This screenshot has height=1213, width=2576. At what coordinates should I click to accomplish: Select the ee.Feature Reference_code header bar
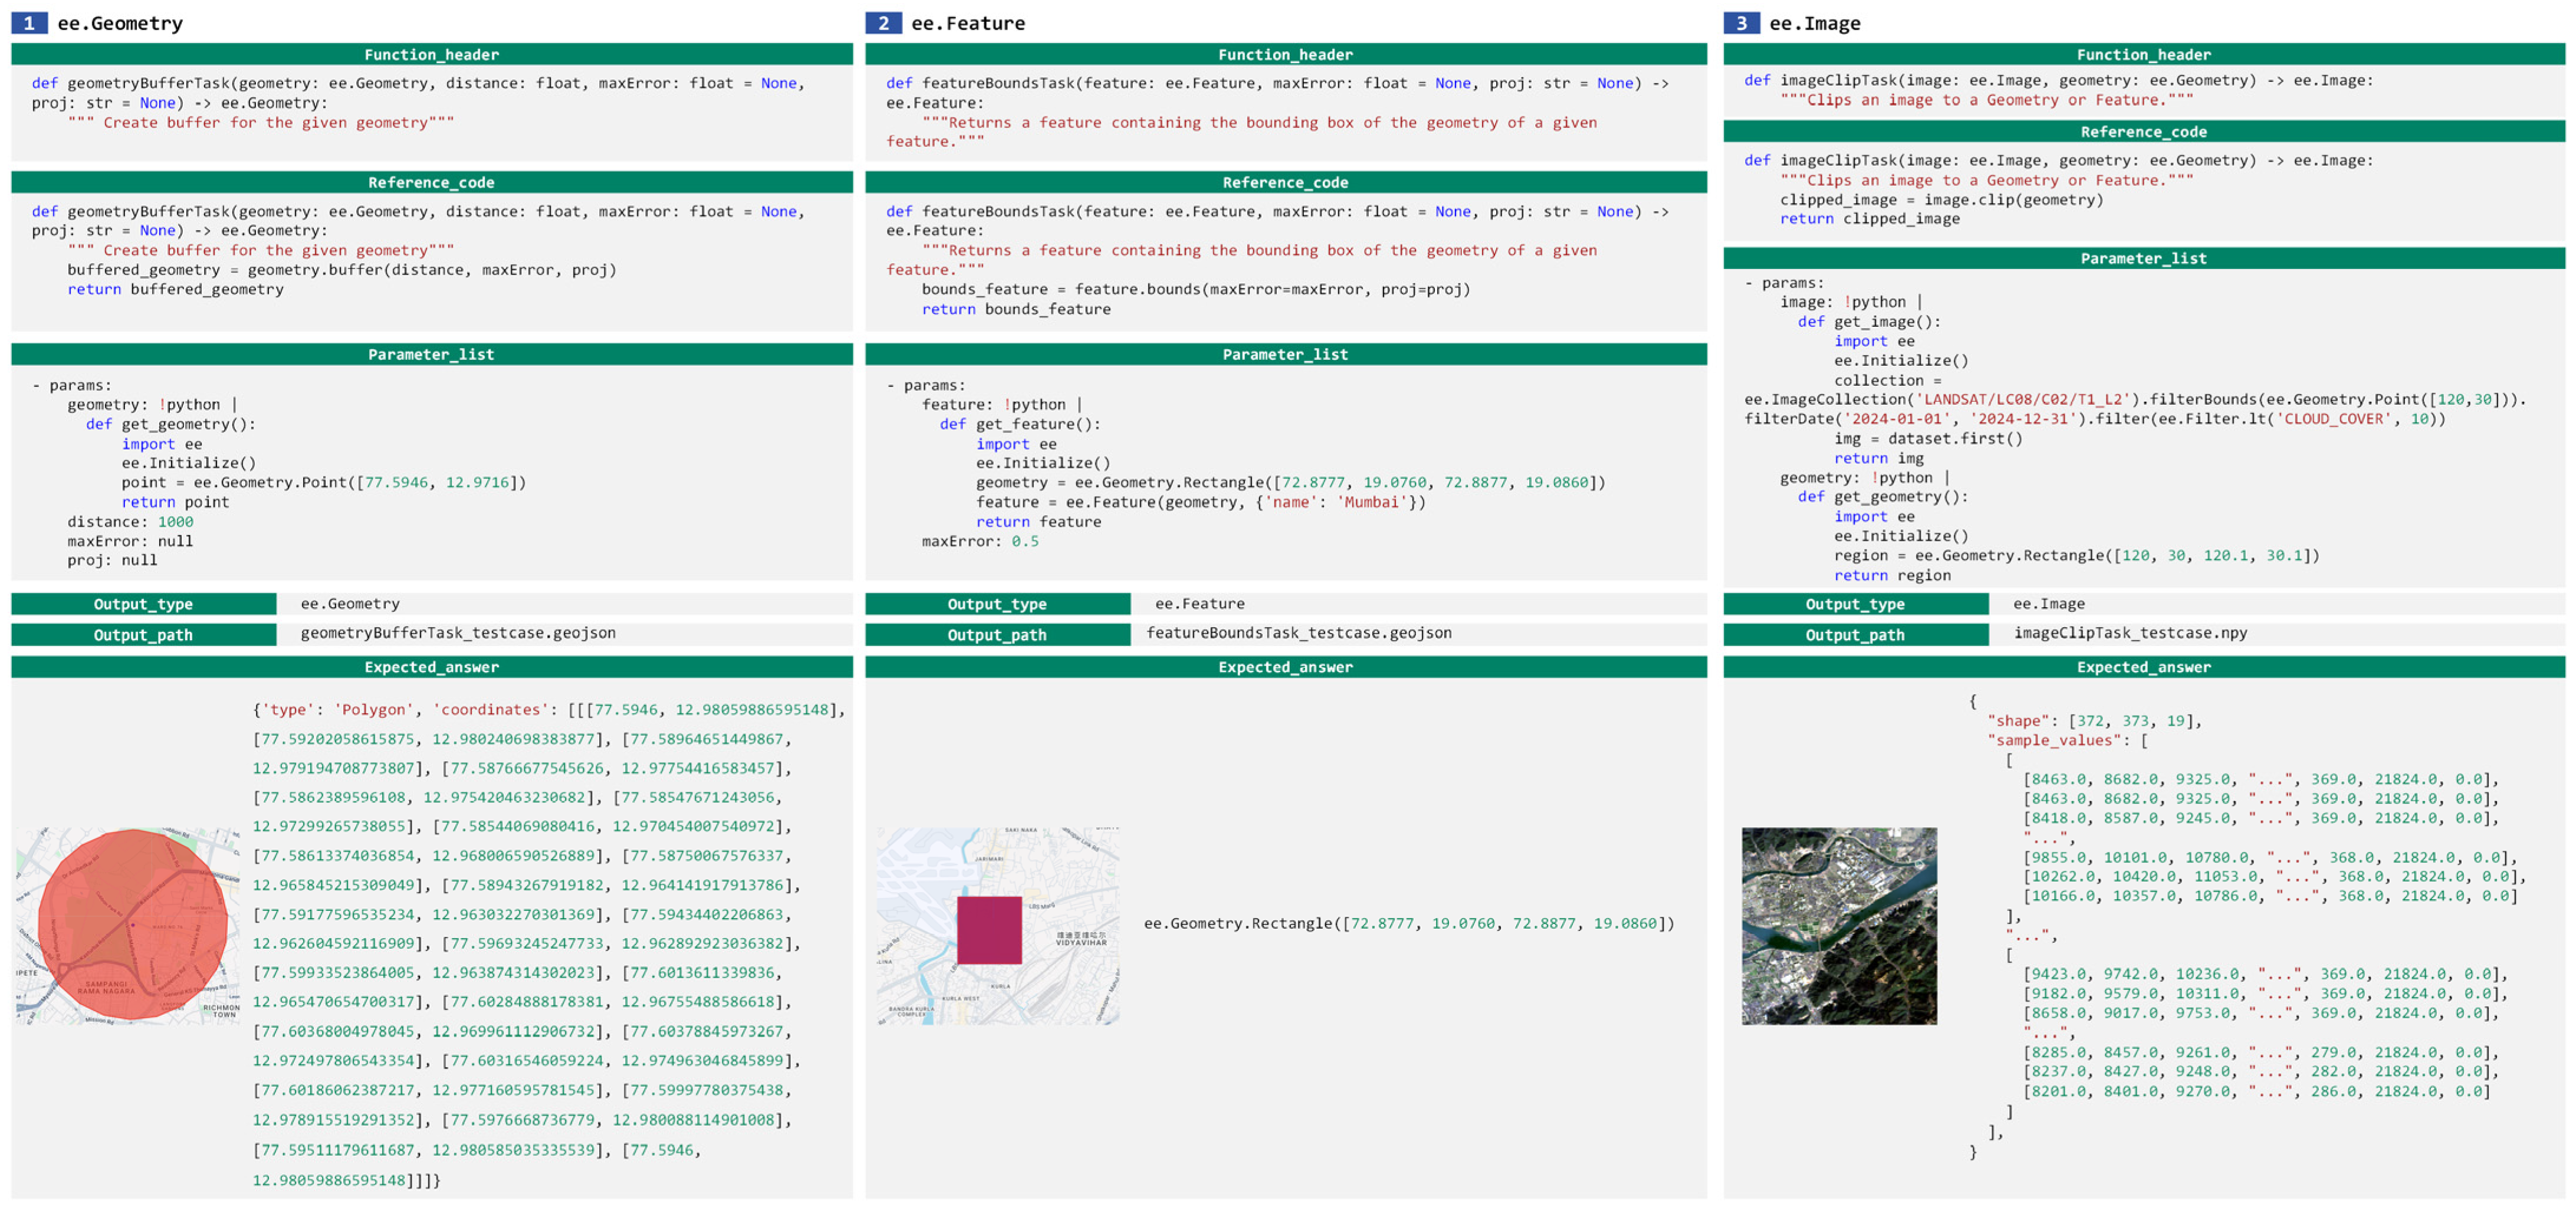pyautogui.click(x=1285, y=182)
